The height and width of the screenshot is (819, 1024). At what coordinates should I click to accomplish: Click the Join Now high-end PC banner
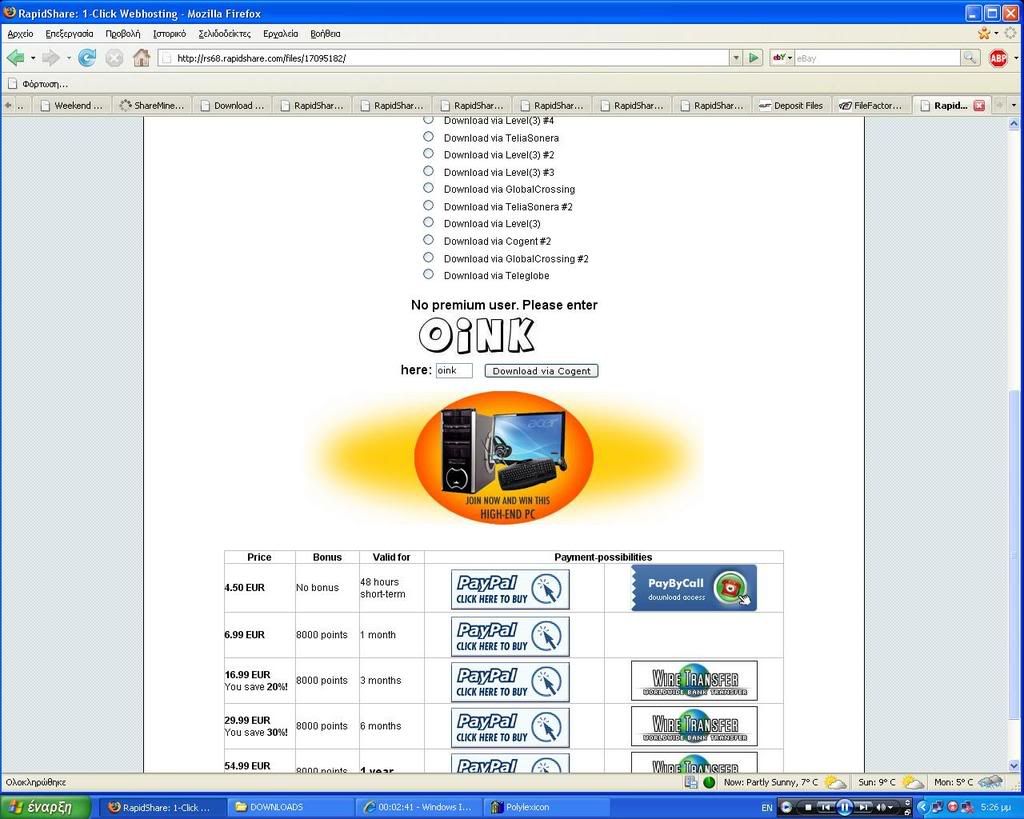pos(504,457)
